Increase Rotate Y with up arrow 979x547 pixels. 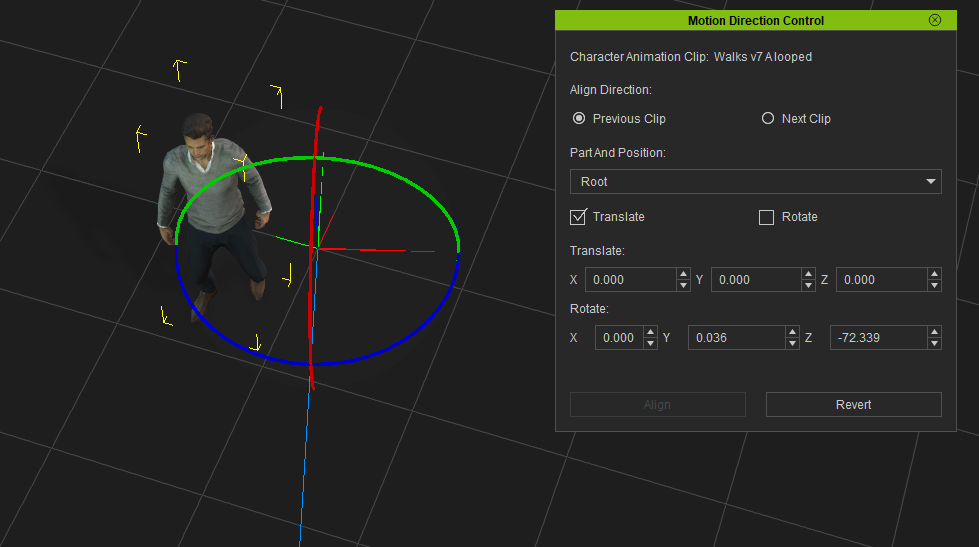click(792, 332)
